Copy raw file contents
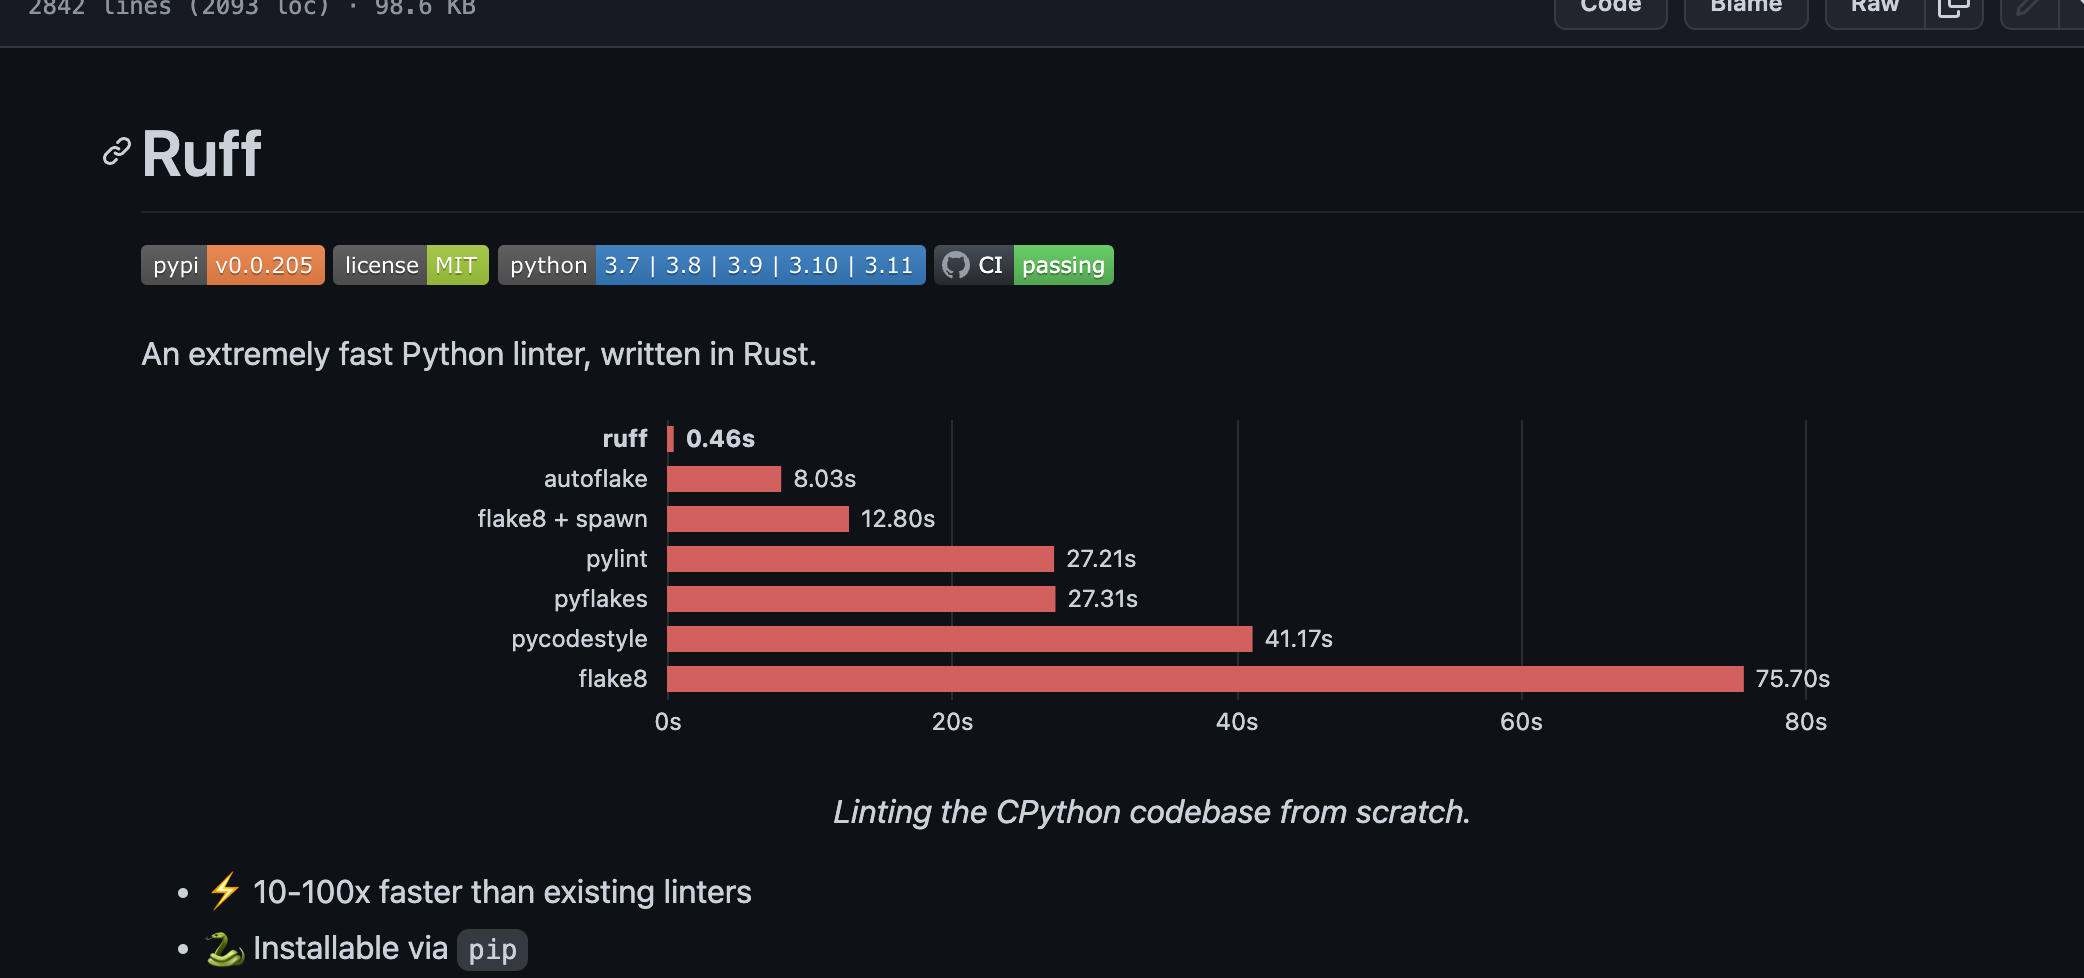2084x978 pixels. (x=1956, y=8)
